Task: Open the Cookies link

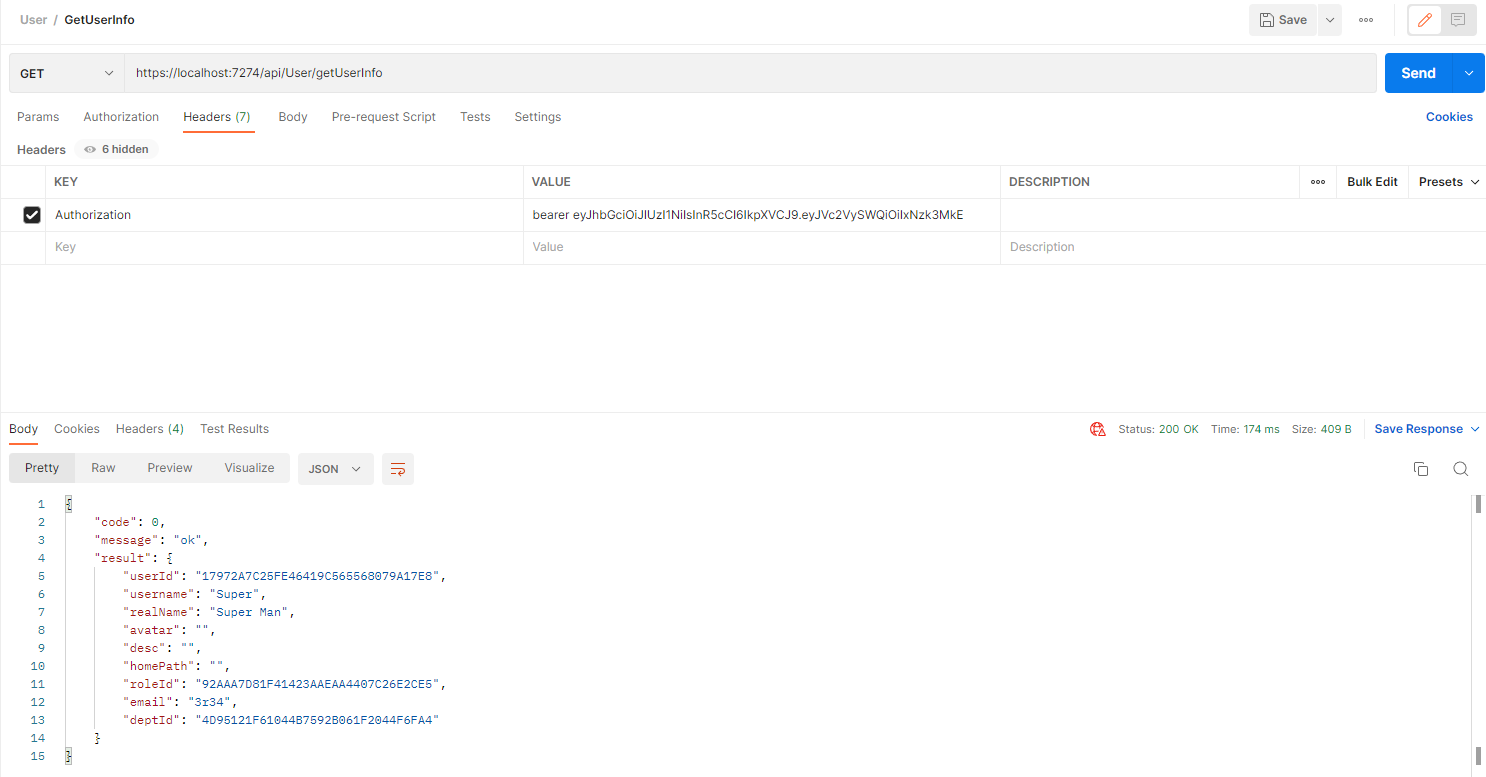Action: click(x=1448, y=117)
